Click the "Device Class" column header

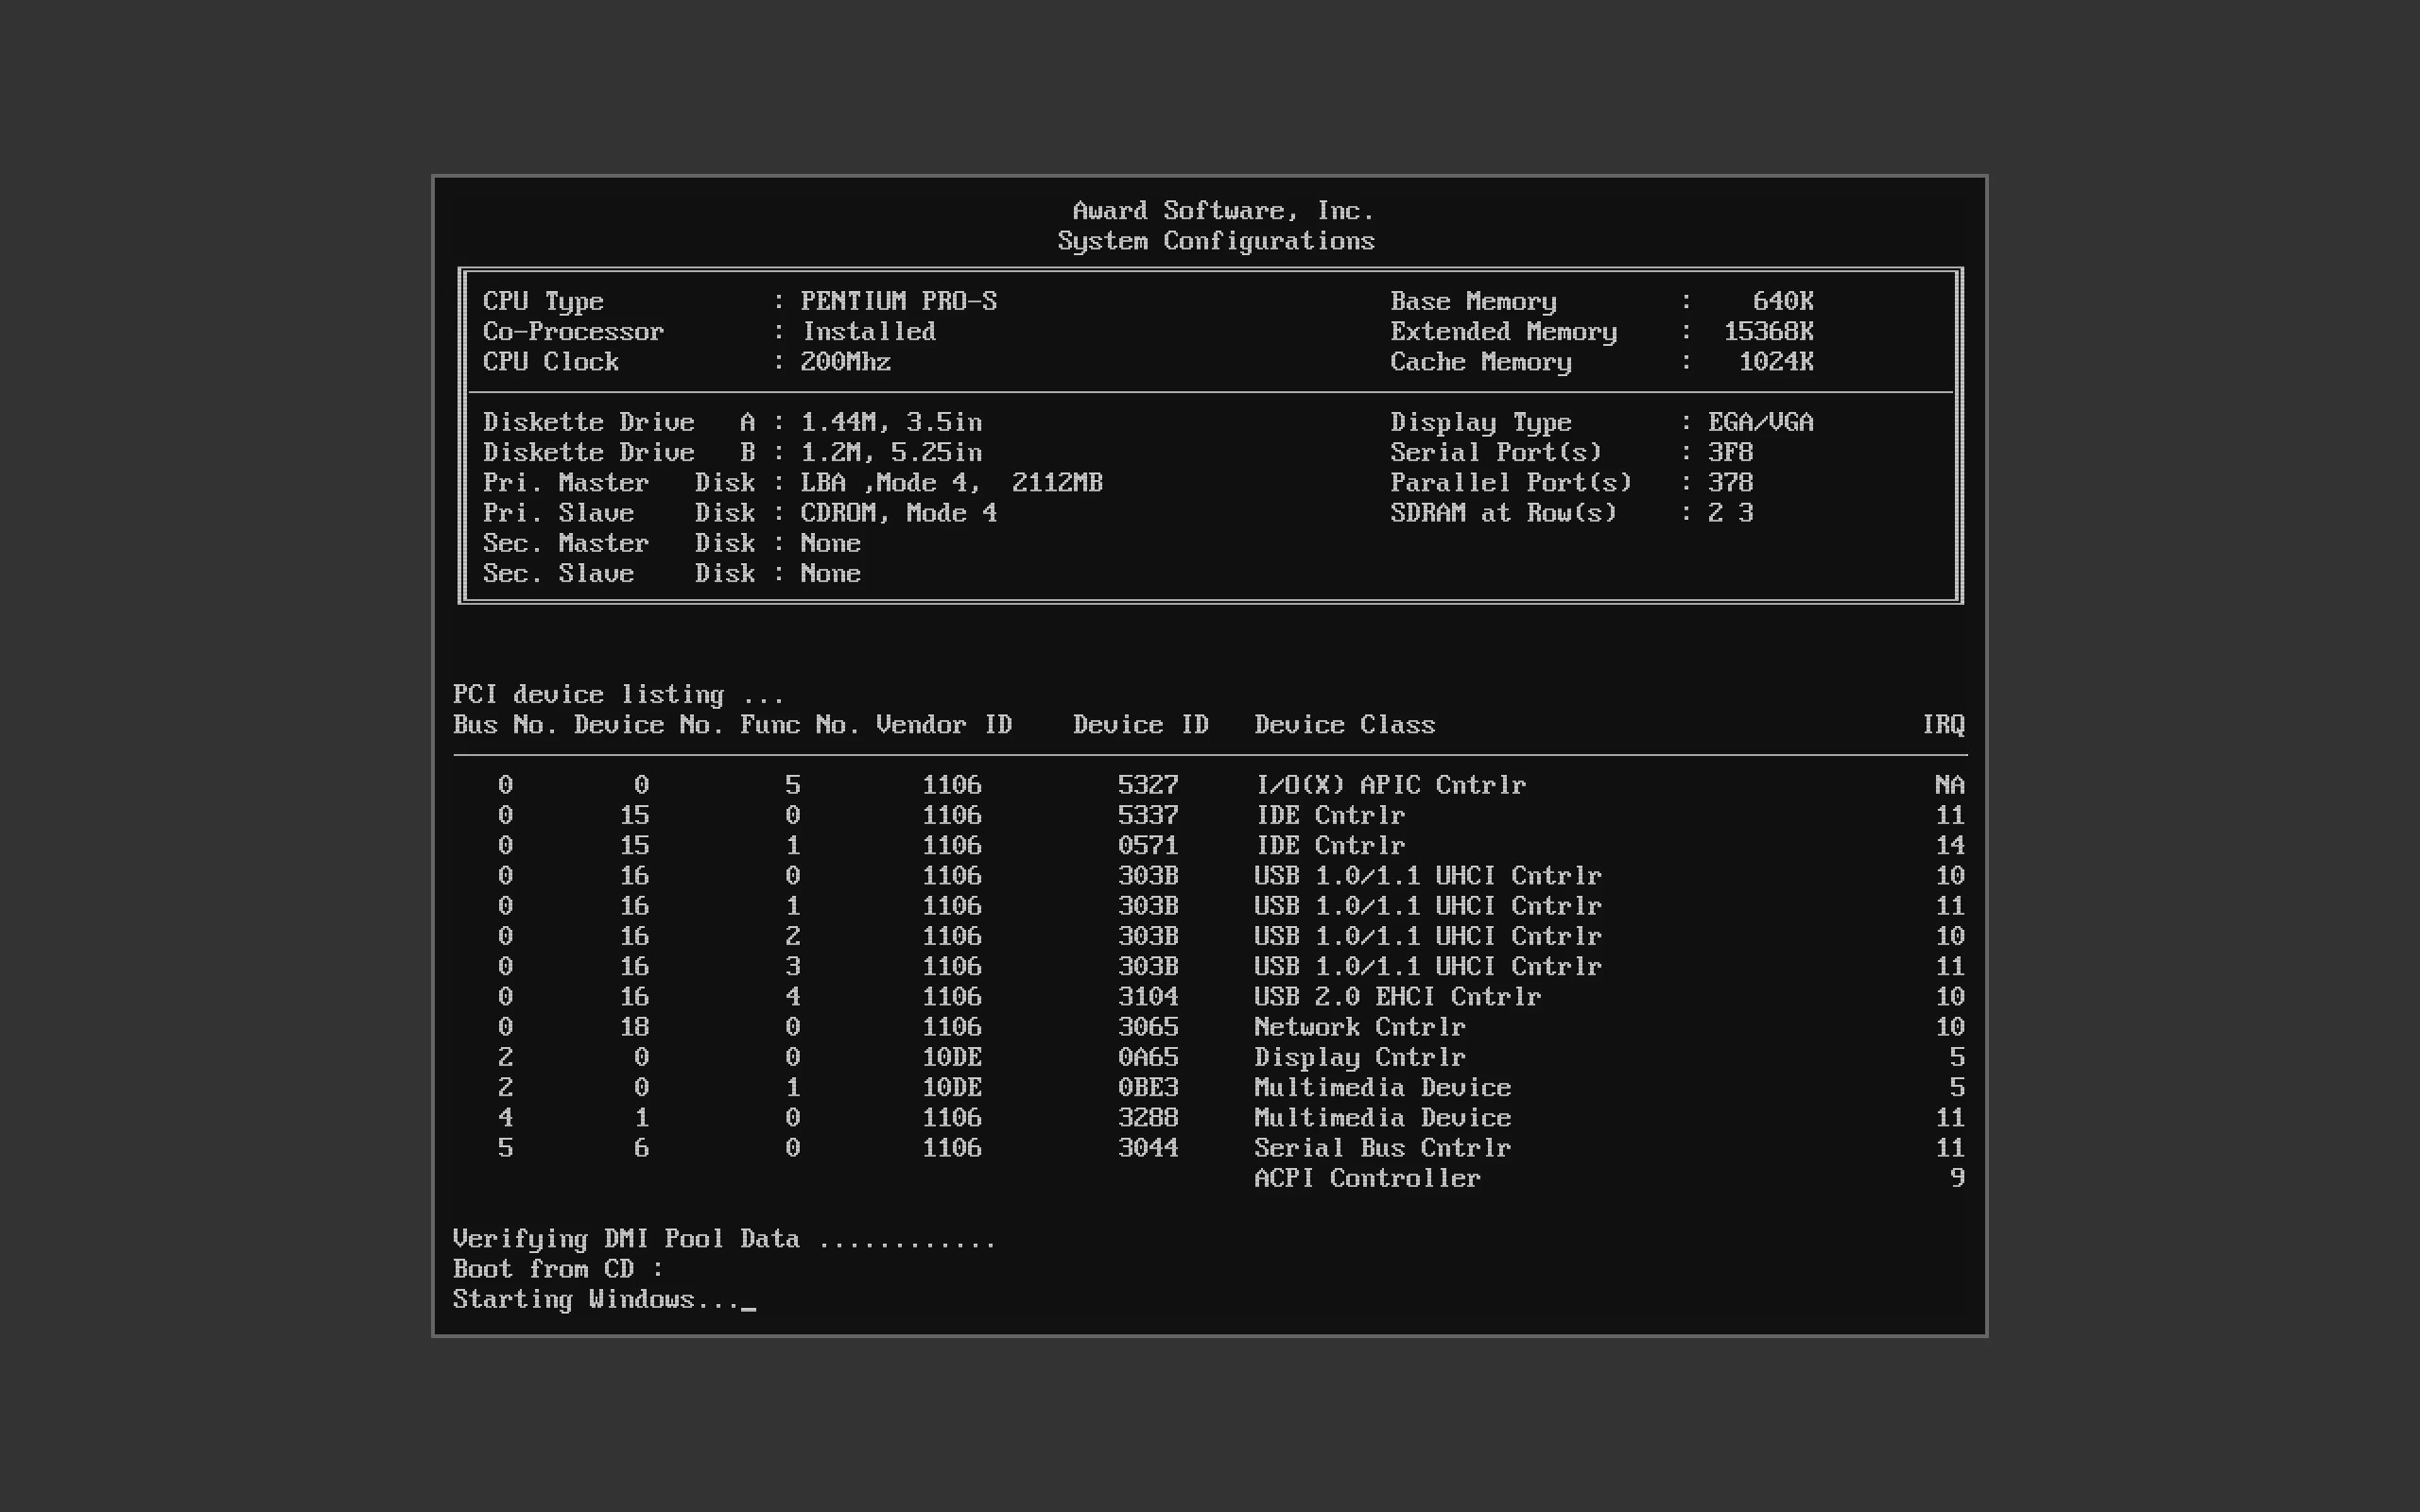click(x=1345, y=725)
